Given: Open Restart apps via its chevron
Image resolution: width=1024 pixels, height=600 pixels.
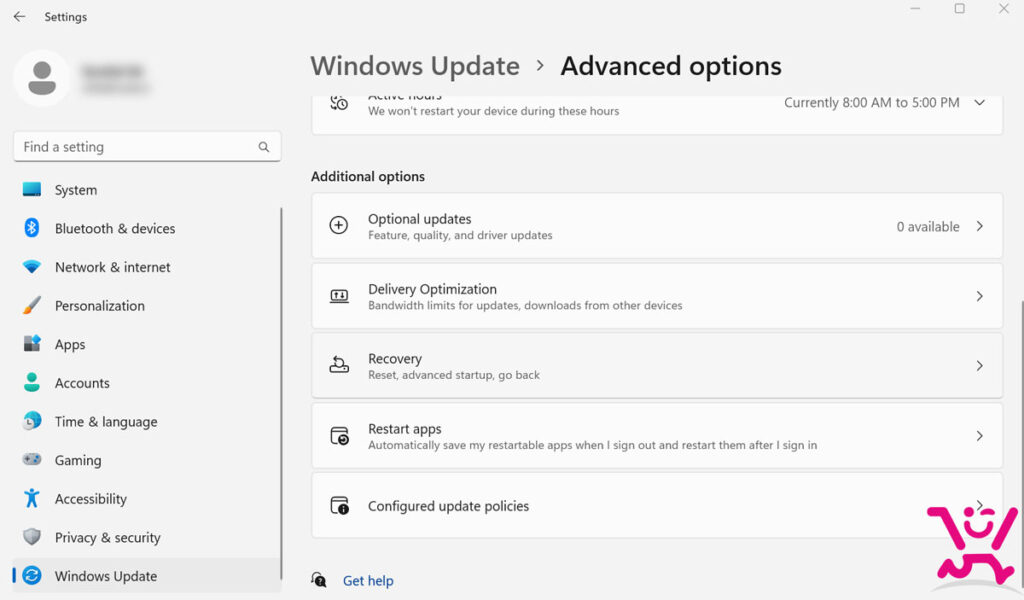Looking at the screenshot, I should coord(980,435).
